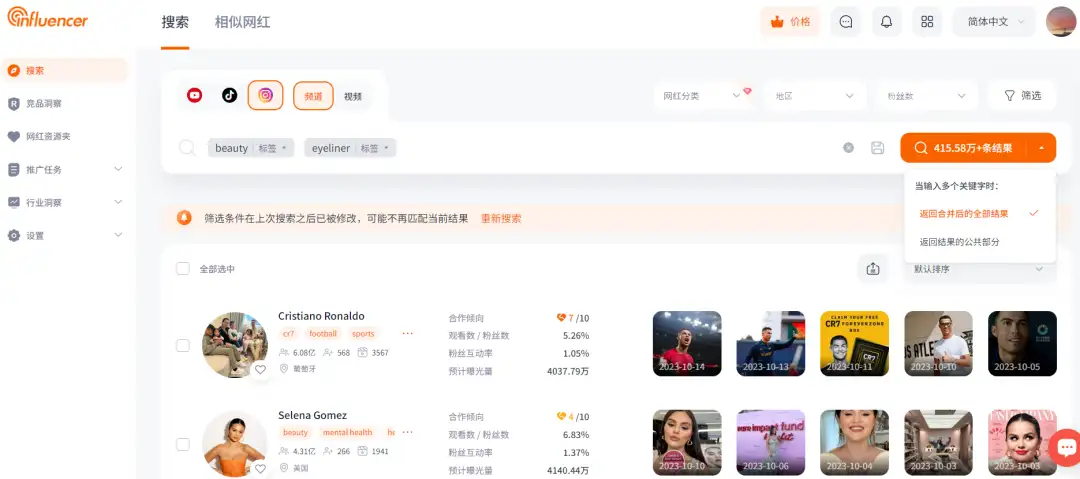The image size is (1080, 479).
Task: Clear search tags with the X icon
Action: point(849,147)
